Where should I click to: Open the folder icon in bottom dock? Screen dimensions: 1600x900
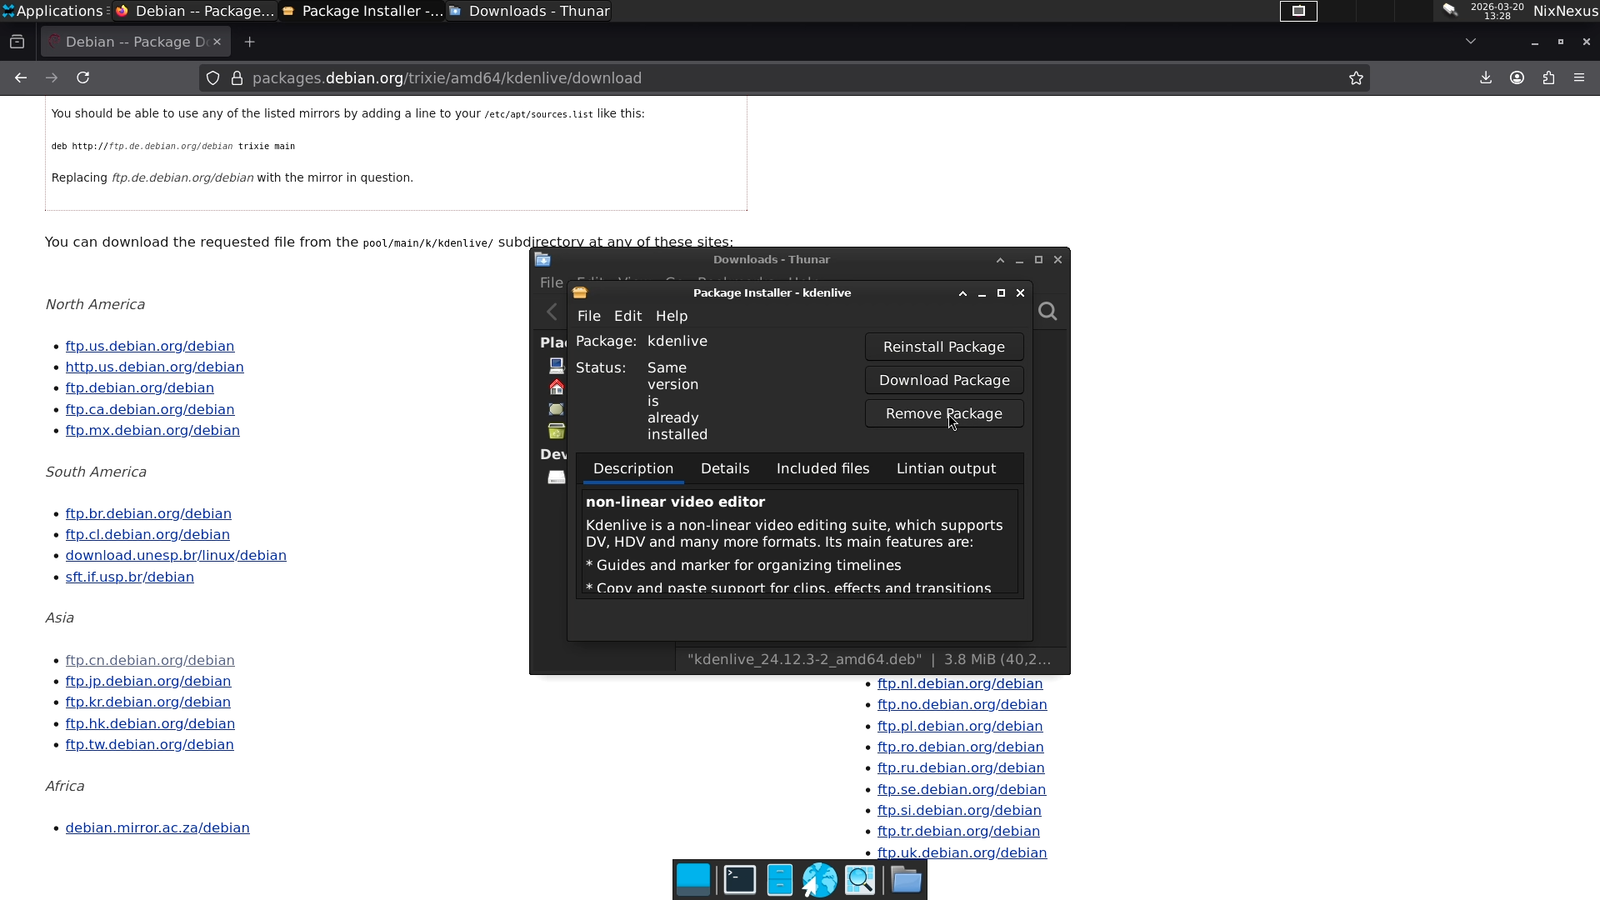click(x=907, y=880)
